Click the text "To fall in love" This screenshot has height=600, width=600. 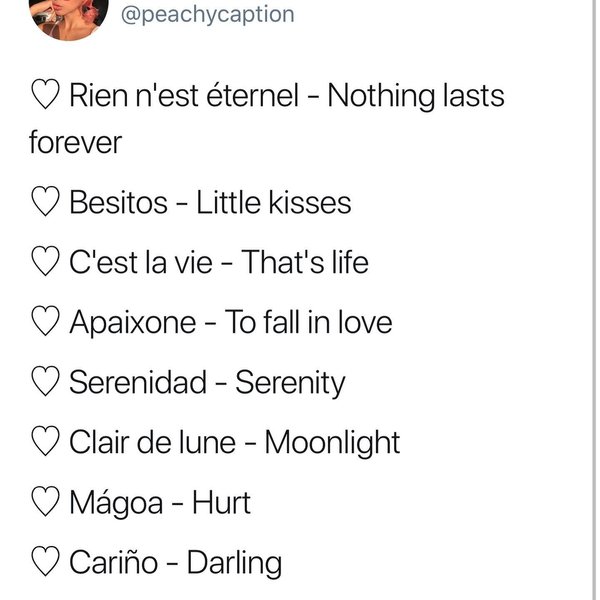(307, 323)
